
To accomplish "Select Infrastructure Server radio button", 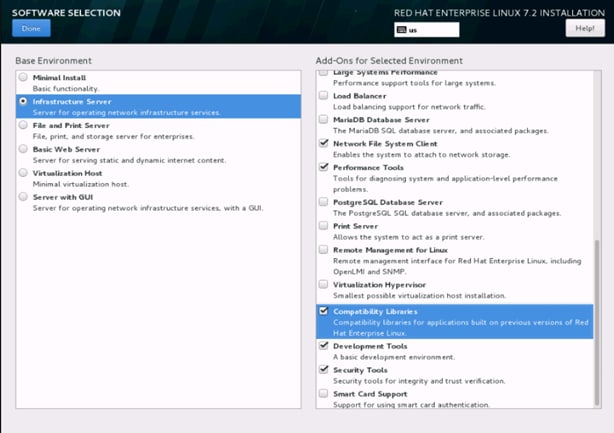I will coord(23,101).
